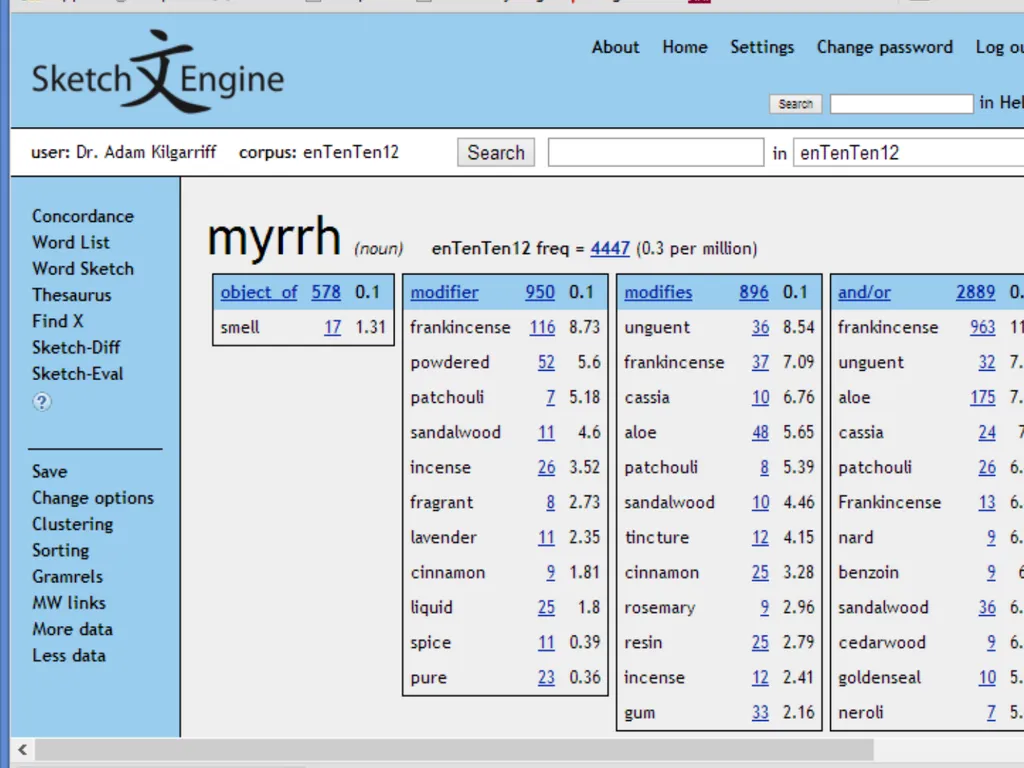Select the word 'cedarwood' in and/or column
The height and width of the screenshot is (768, 1024).
882,643
